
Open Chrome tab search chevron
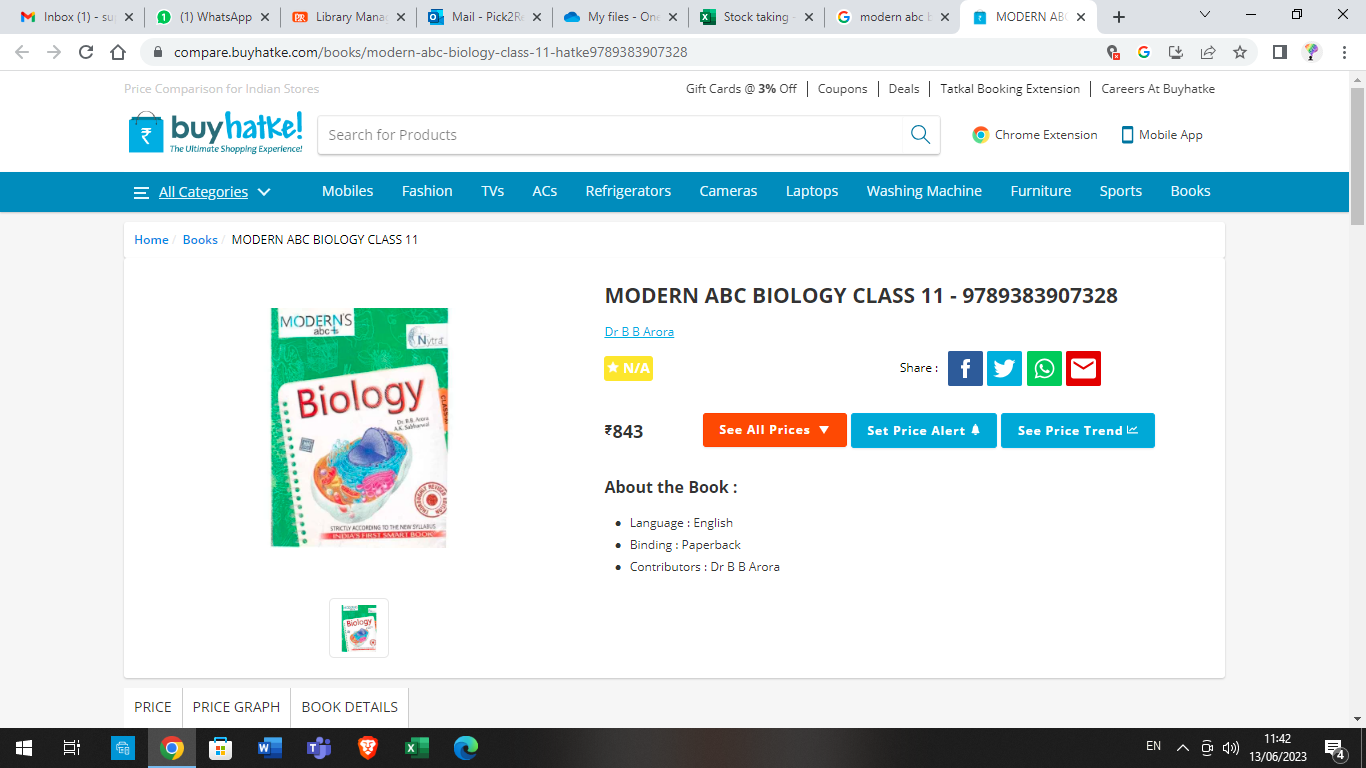[1205, 16]
